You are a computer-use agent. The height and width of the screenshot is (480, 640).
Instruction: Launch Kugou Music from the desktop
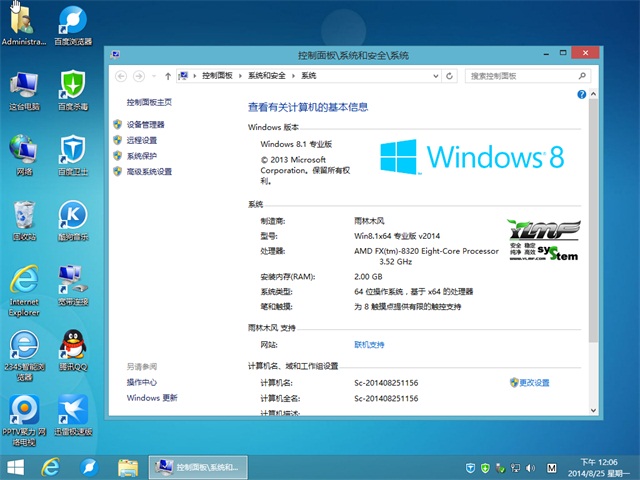tap(72, 217)
